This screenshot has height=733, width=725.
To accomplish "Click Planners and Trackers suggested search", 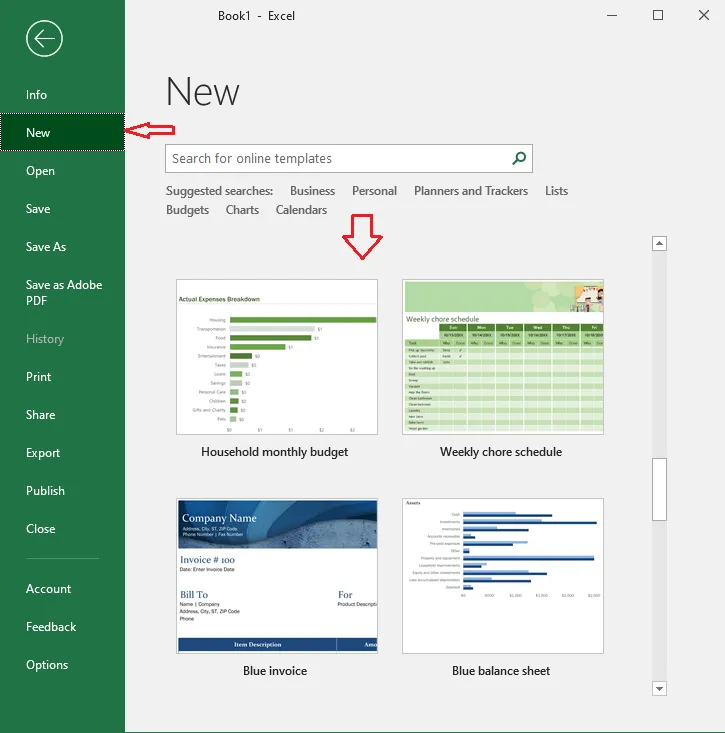I will pos(471,191).
